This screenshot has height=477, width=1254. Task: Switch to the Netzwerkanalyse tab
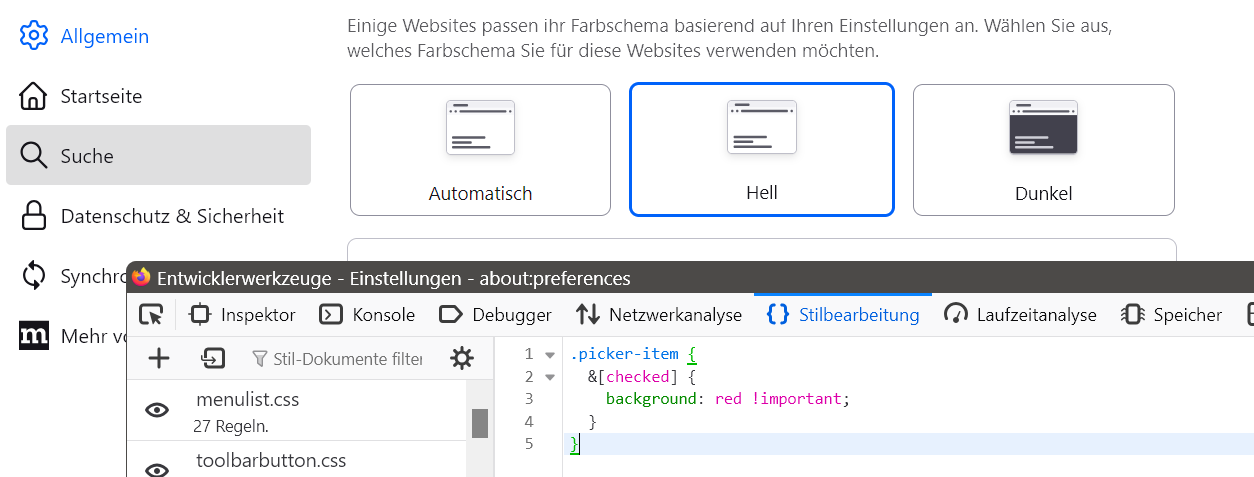pos(659,315)
